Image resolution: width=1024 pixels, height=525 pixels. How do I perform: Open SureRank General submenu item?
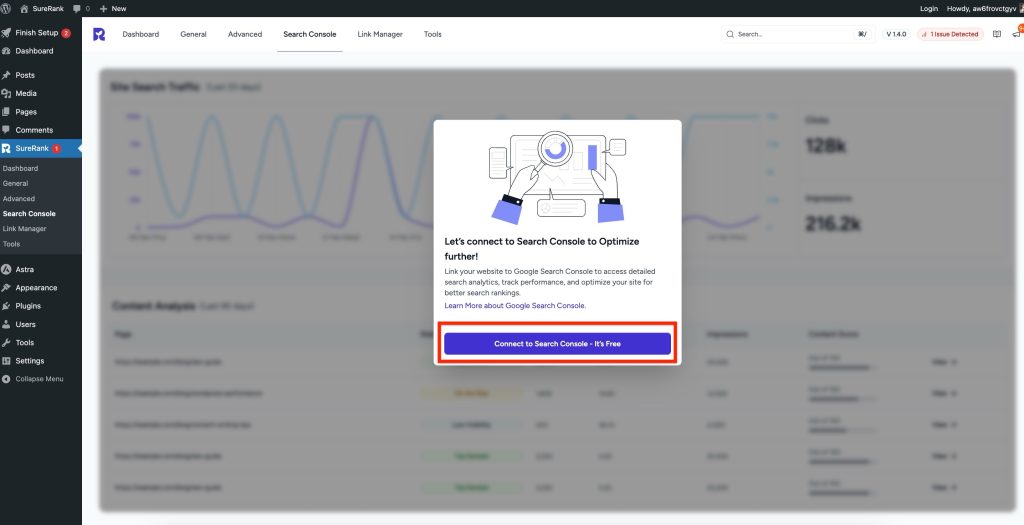(x=15, y=183)
